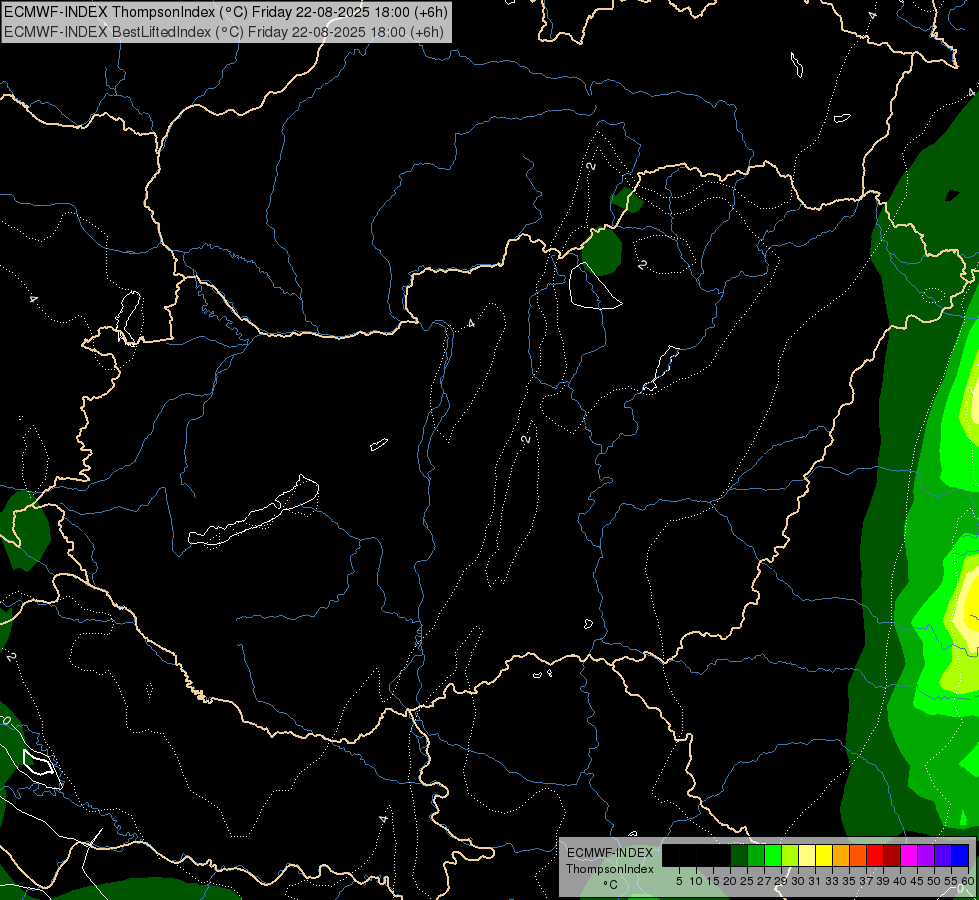
Task: Click legend tick label '35'
Action: coord(849,881)
